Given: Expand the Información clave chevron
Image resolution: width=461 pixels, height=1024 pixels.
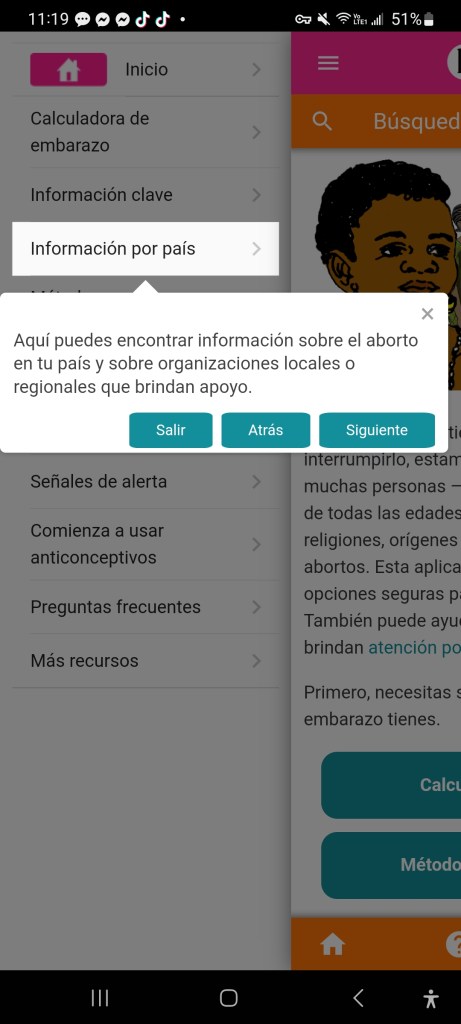Looking at the screenshot, I should pyautogui.click(x=256, y=195).
